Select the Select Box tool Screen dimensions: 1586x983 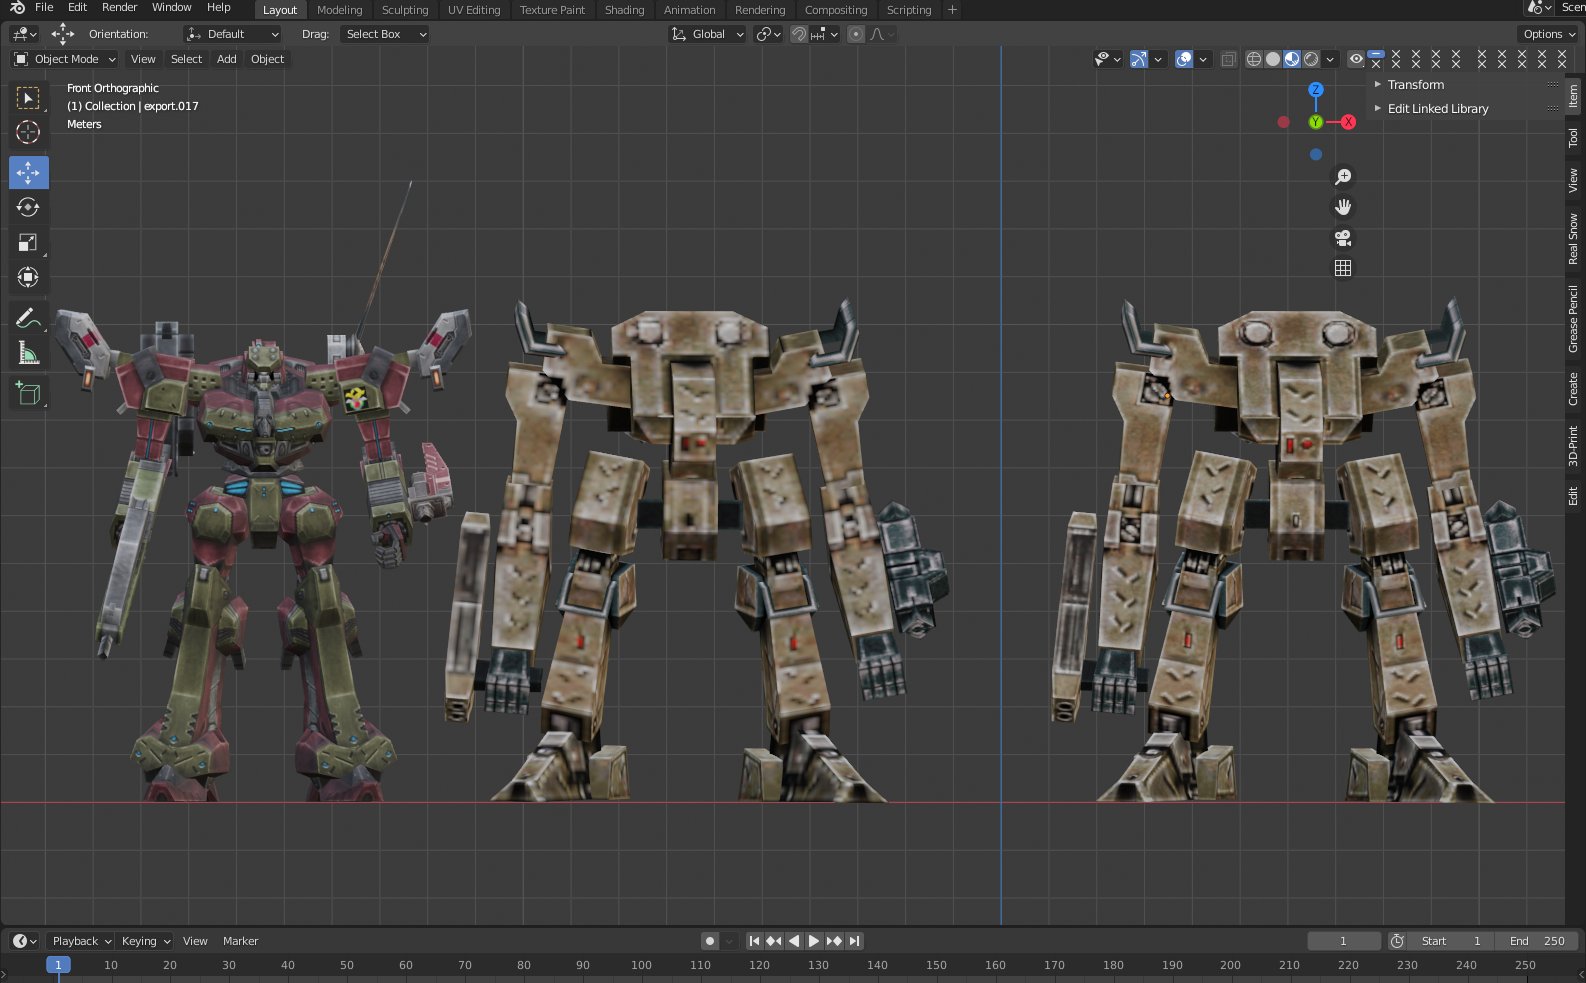28,97
